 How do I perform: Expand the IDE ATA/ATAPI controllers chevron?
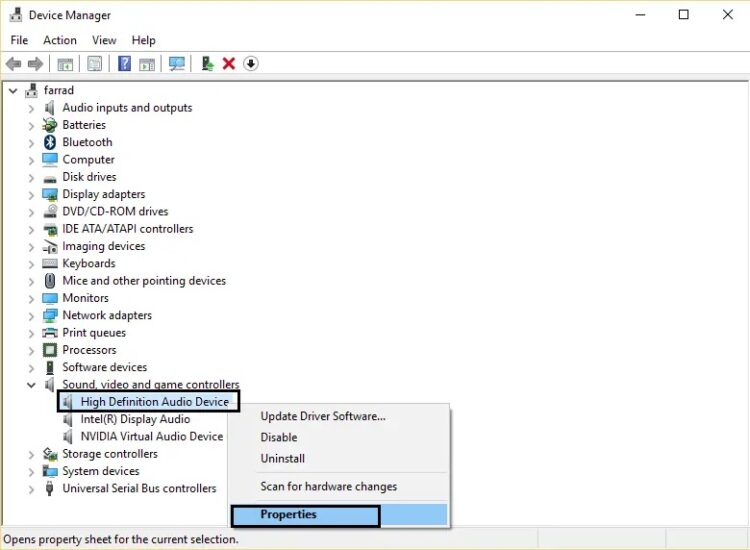32,230
